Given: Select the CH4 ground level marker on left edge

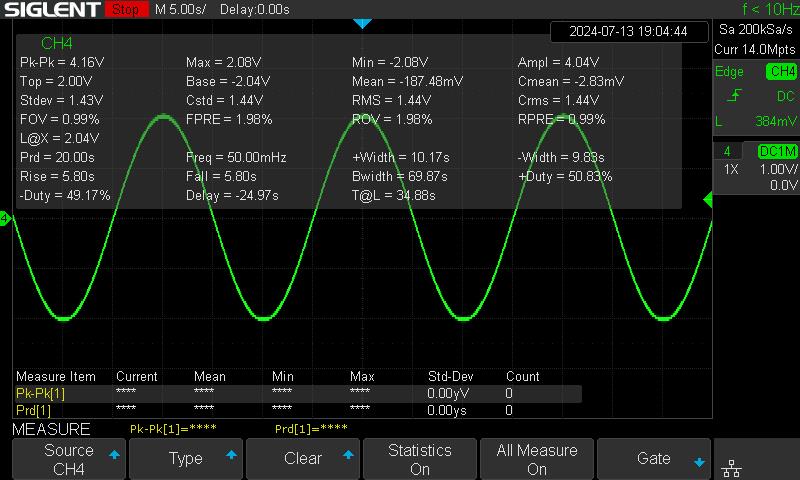Looking at the screenshot, I should pos(5,218).
